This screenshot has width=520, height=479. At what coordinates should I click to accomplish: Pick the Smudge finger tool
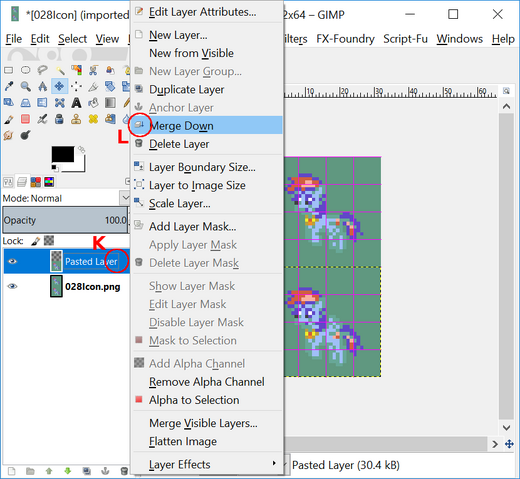pyautogui.click(x=9, y=135)
